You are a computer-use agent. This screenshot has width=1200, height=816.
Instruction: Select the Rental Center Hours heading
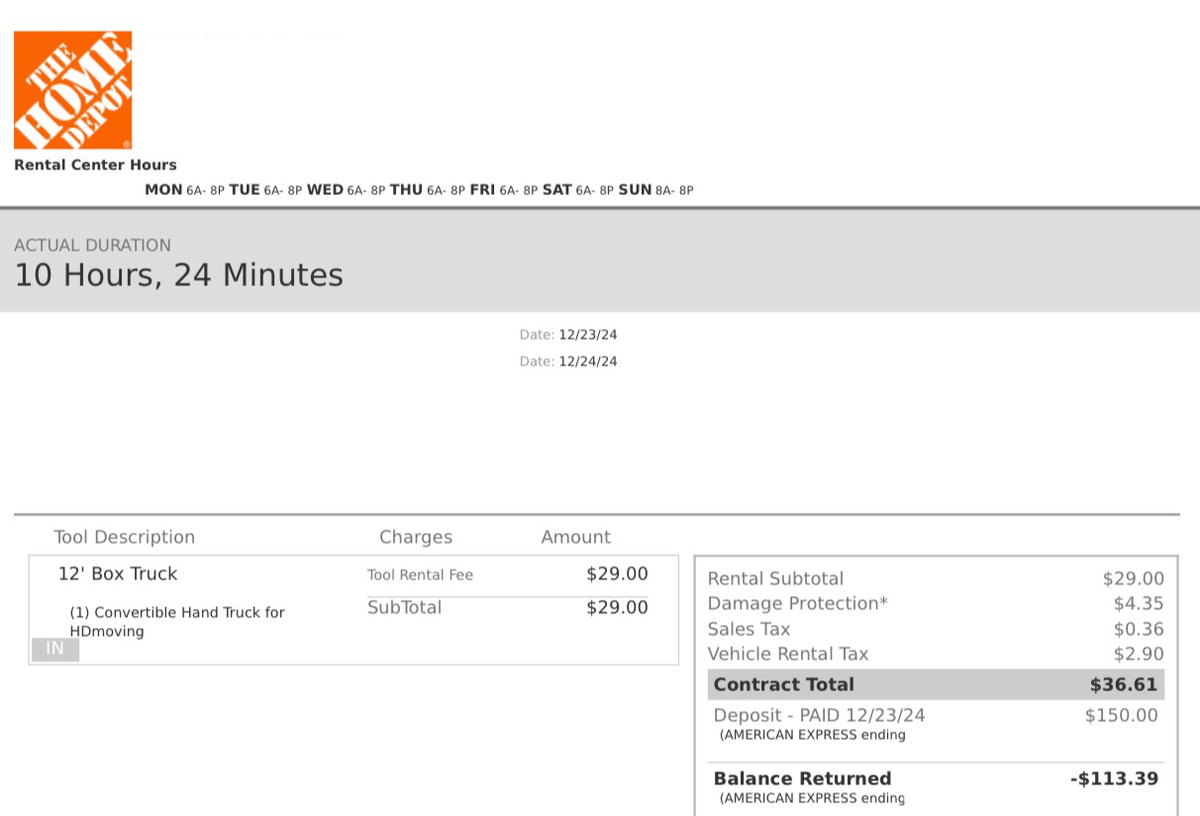pyautogui.click(x=95, y=165)
